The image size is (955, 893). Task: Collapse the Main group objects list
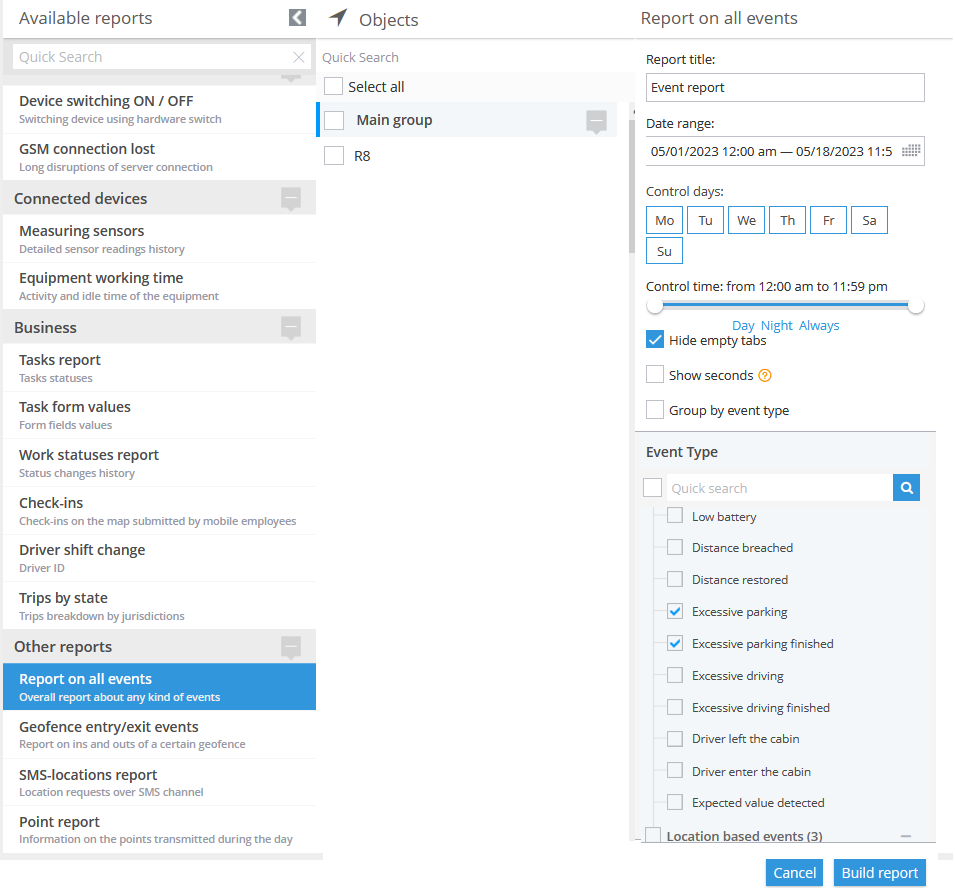pyautogui.click(x=596, y=121)
